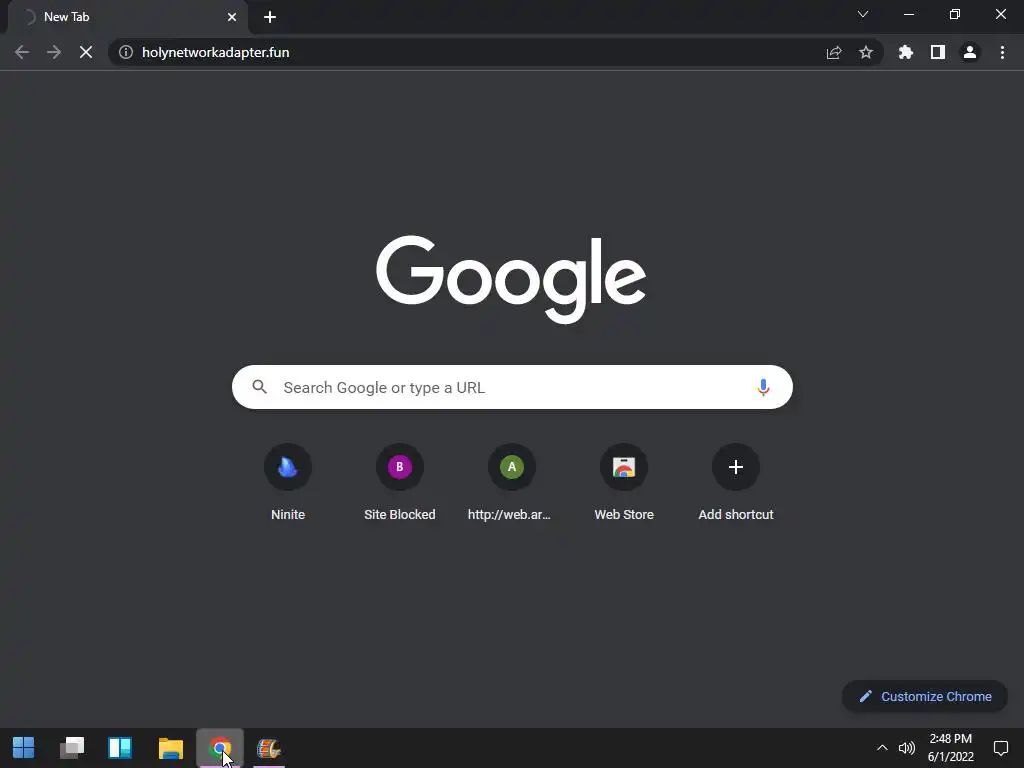Toggle the side panel icon
The height and width of the screenshot is (768, 1024).
(x=938, y=52)
